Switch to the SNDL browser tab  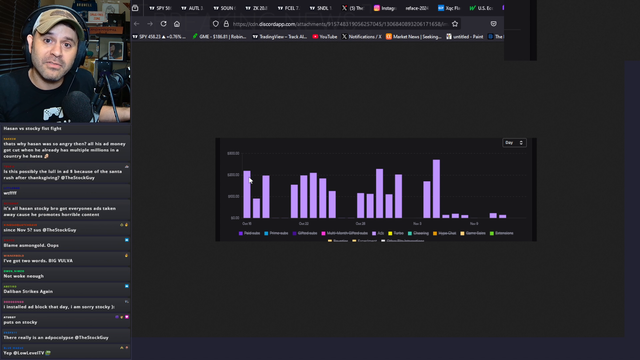(x=321, y=8)
